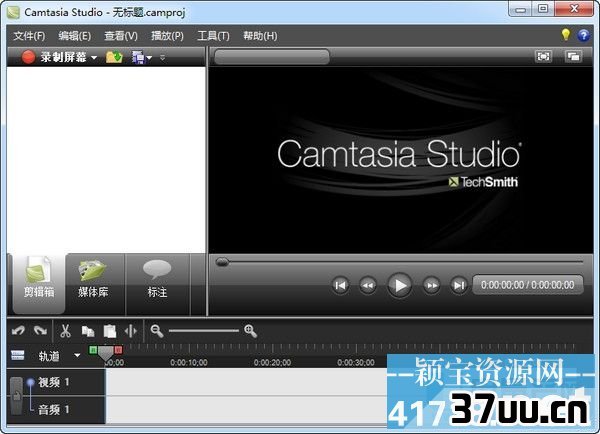Click the tips light bulb icon
Viewport: 600px width, 434px height.
[566, 35]
